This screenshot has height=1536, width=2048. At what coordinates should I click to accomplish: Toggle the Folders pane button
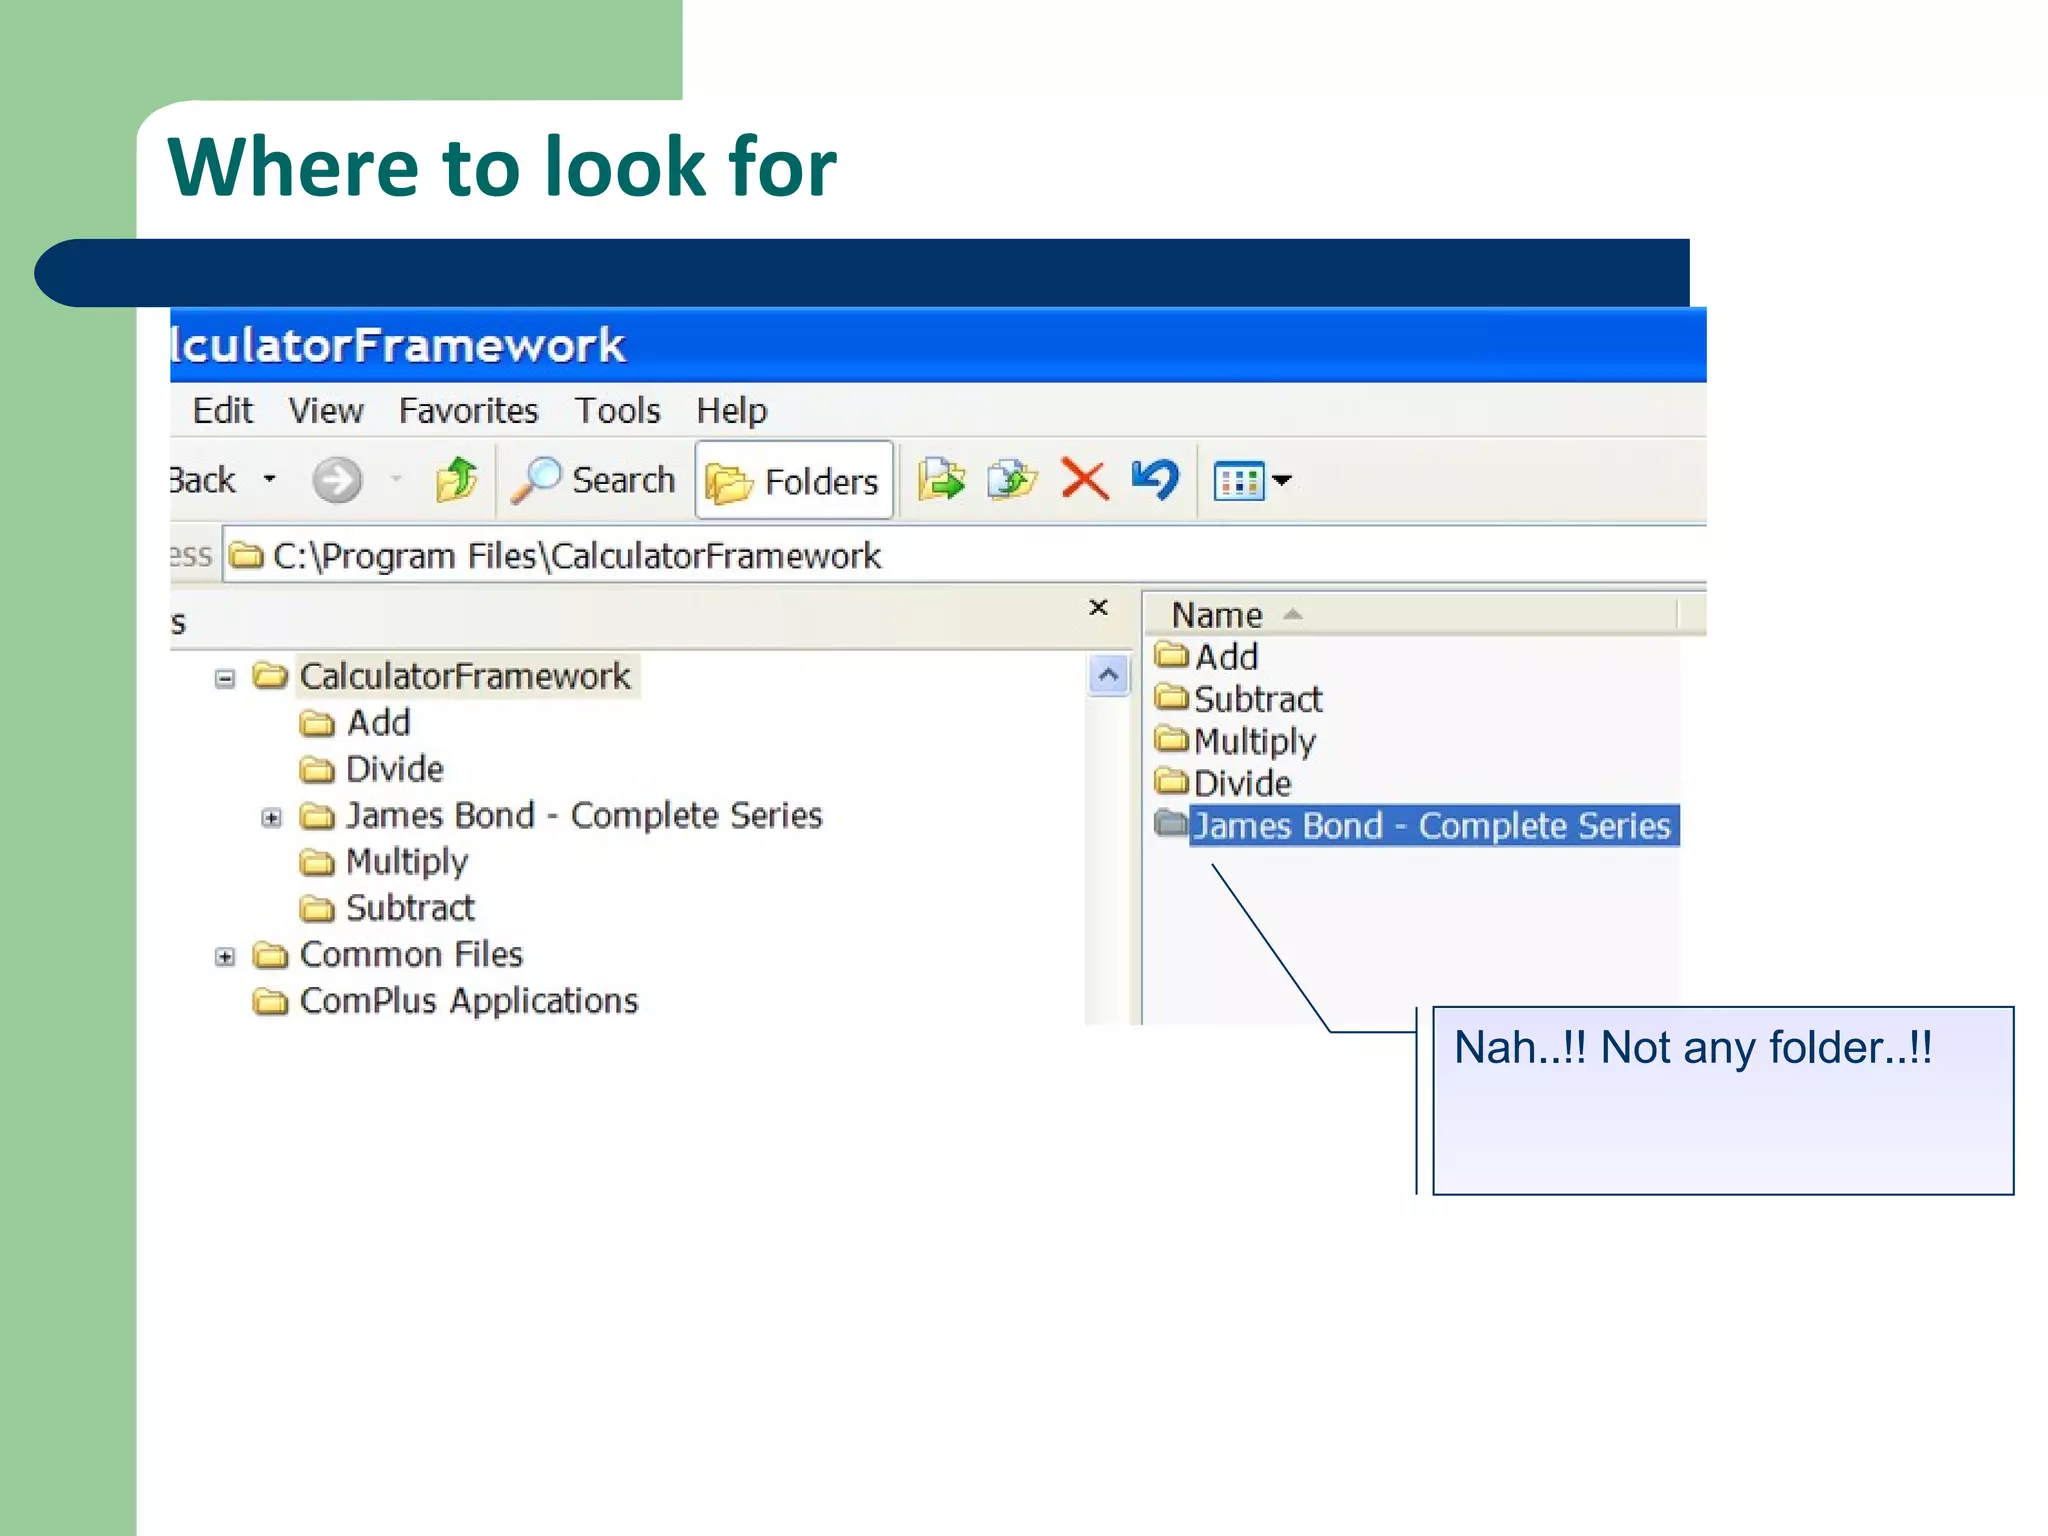pos(794,481)
